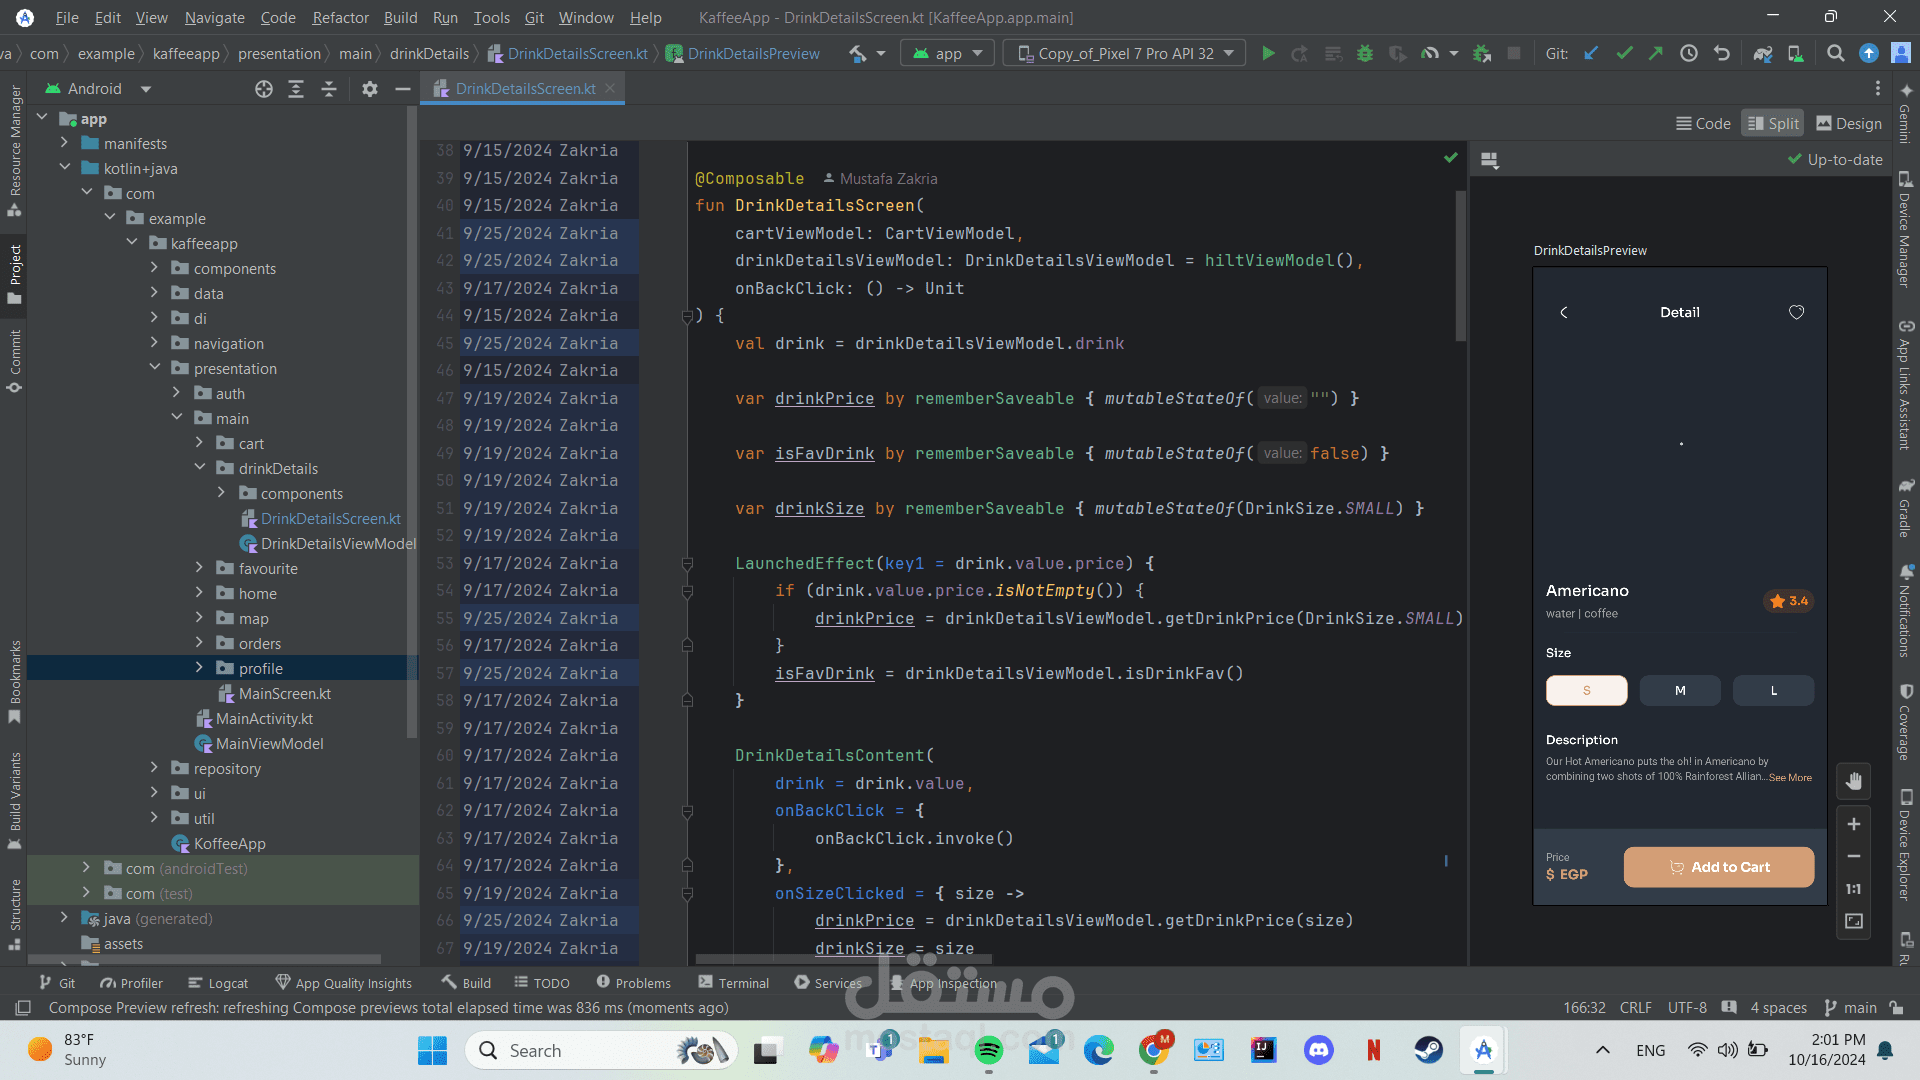Open the Logcat tool window tab
1920x1080 pixels.
click(218, 983)
